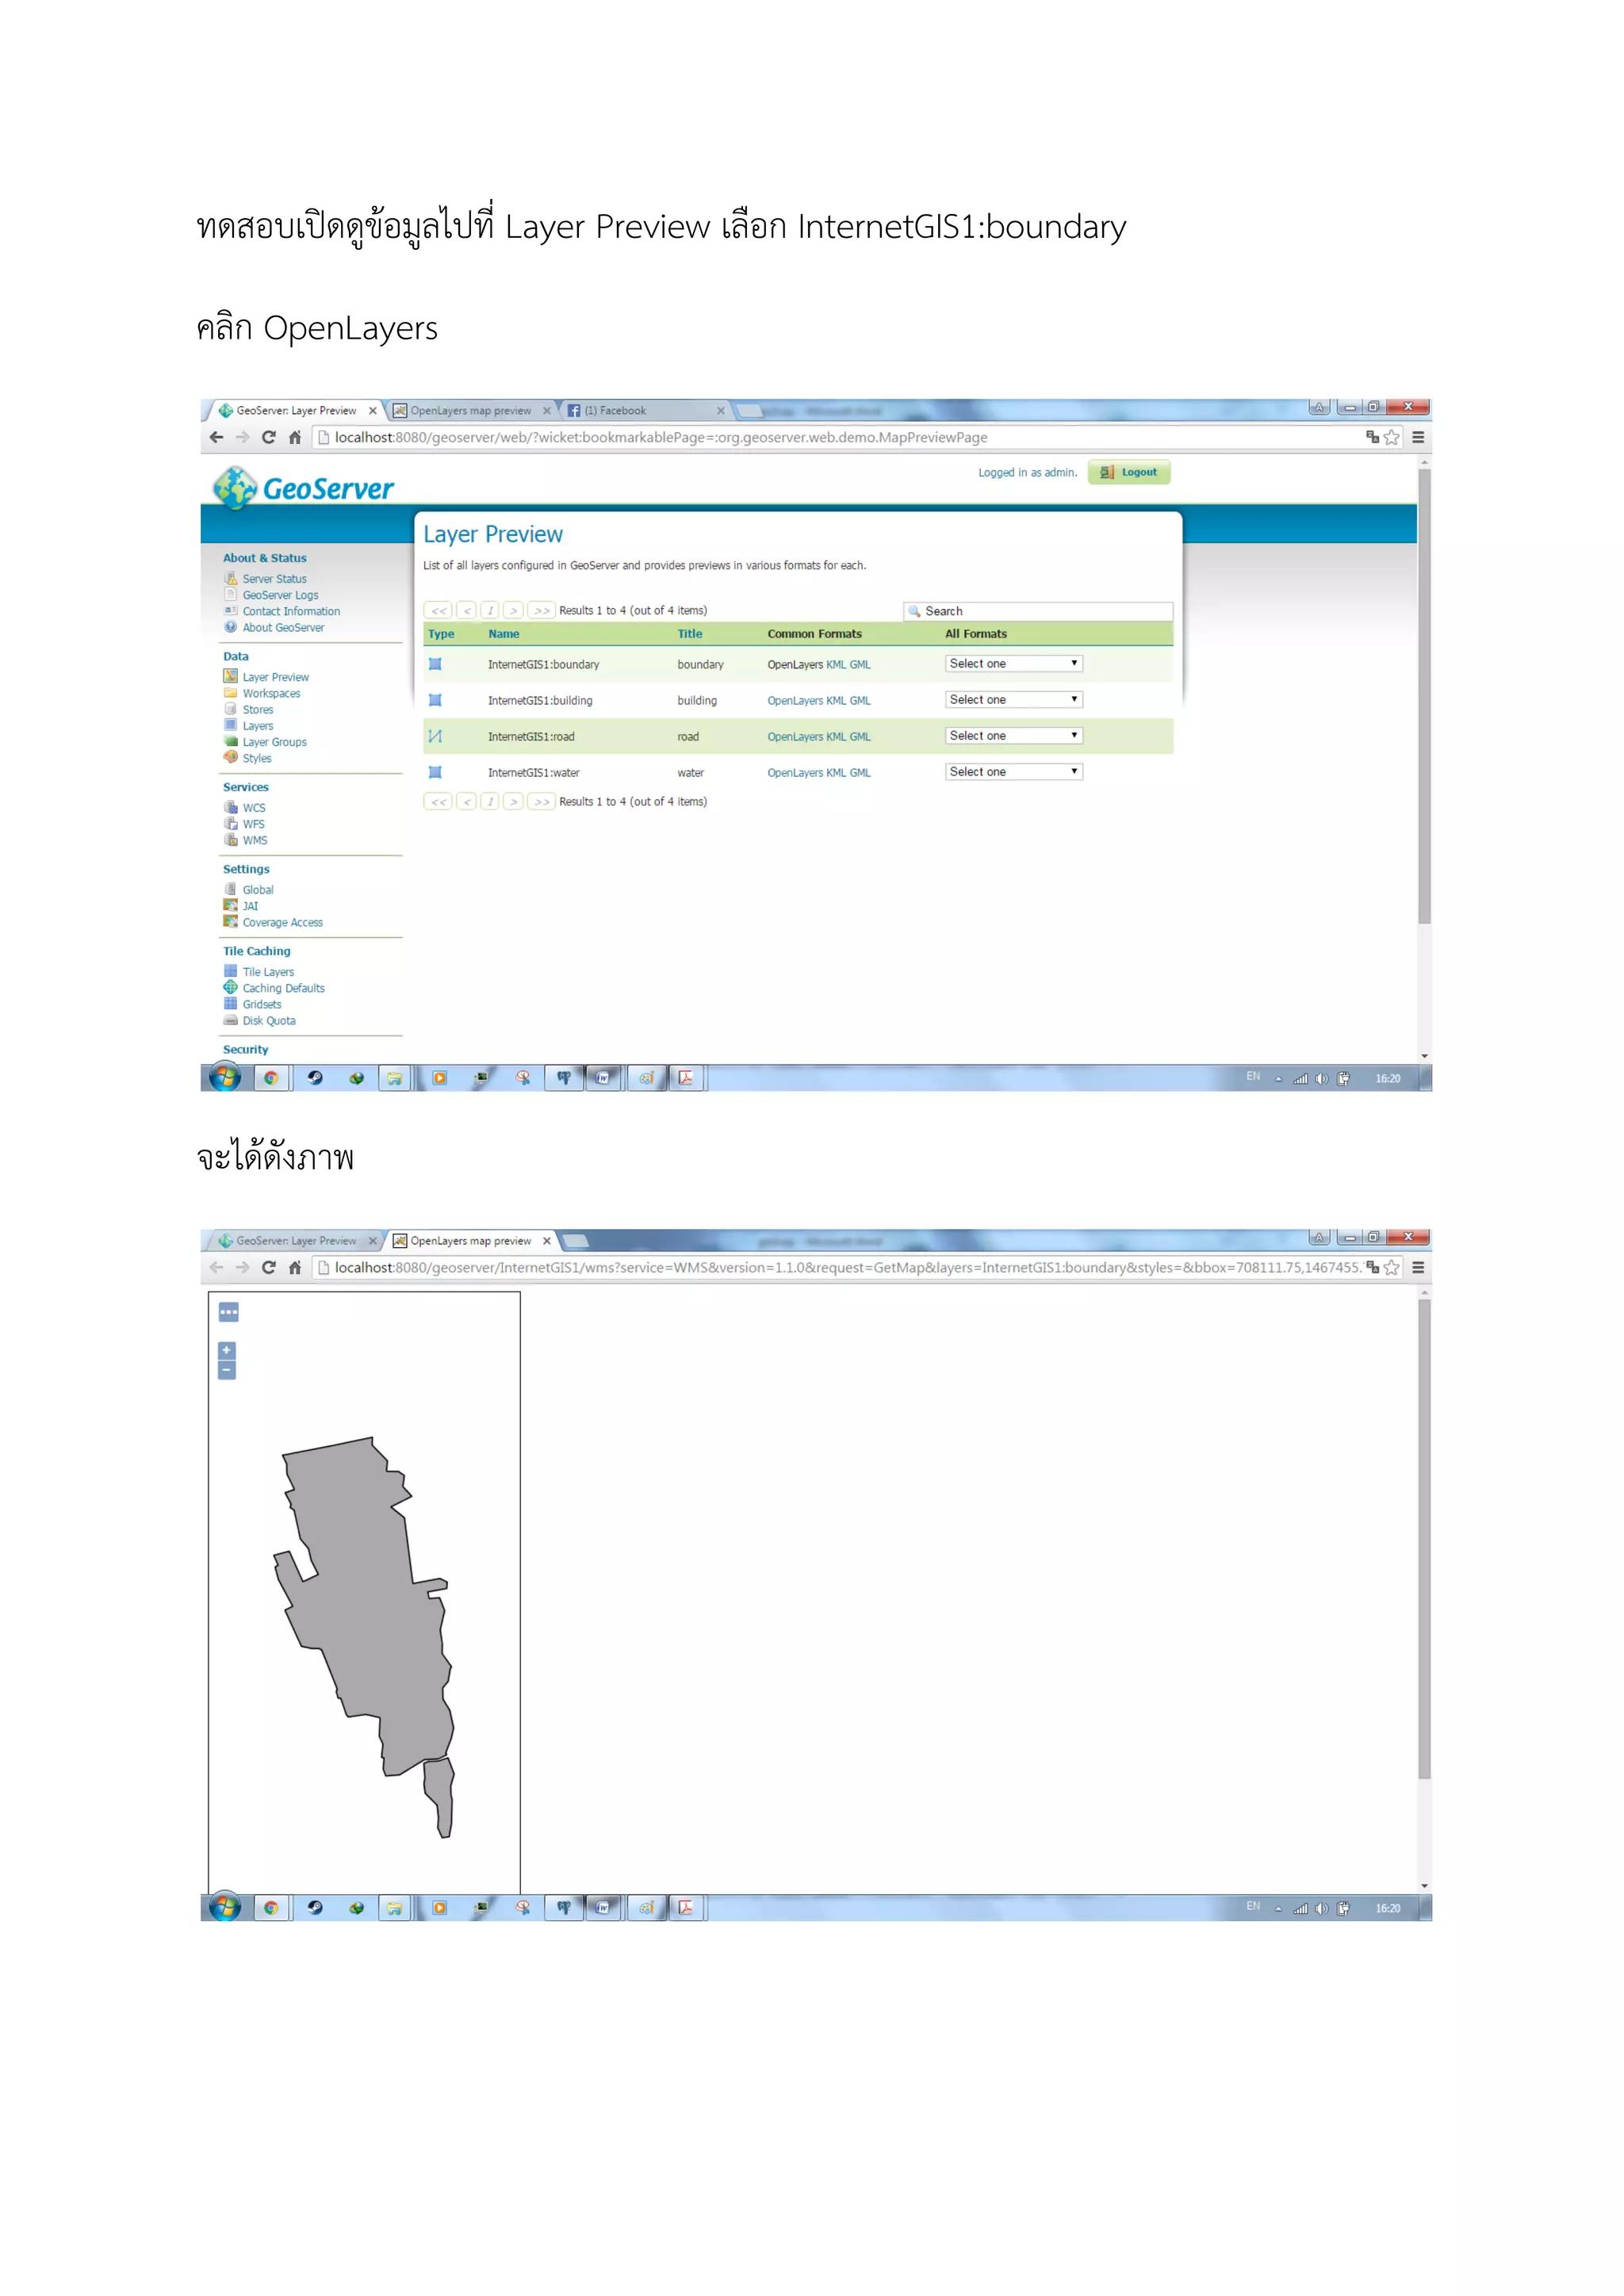This screenshot has width=1624, height=2296.
Task: Close the Facebook tab
Action: tap(720, 410)
